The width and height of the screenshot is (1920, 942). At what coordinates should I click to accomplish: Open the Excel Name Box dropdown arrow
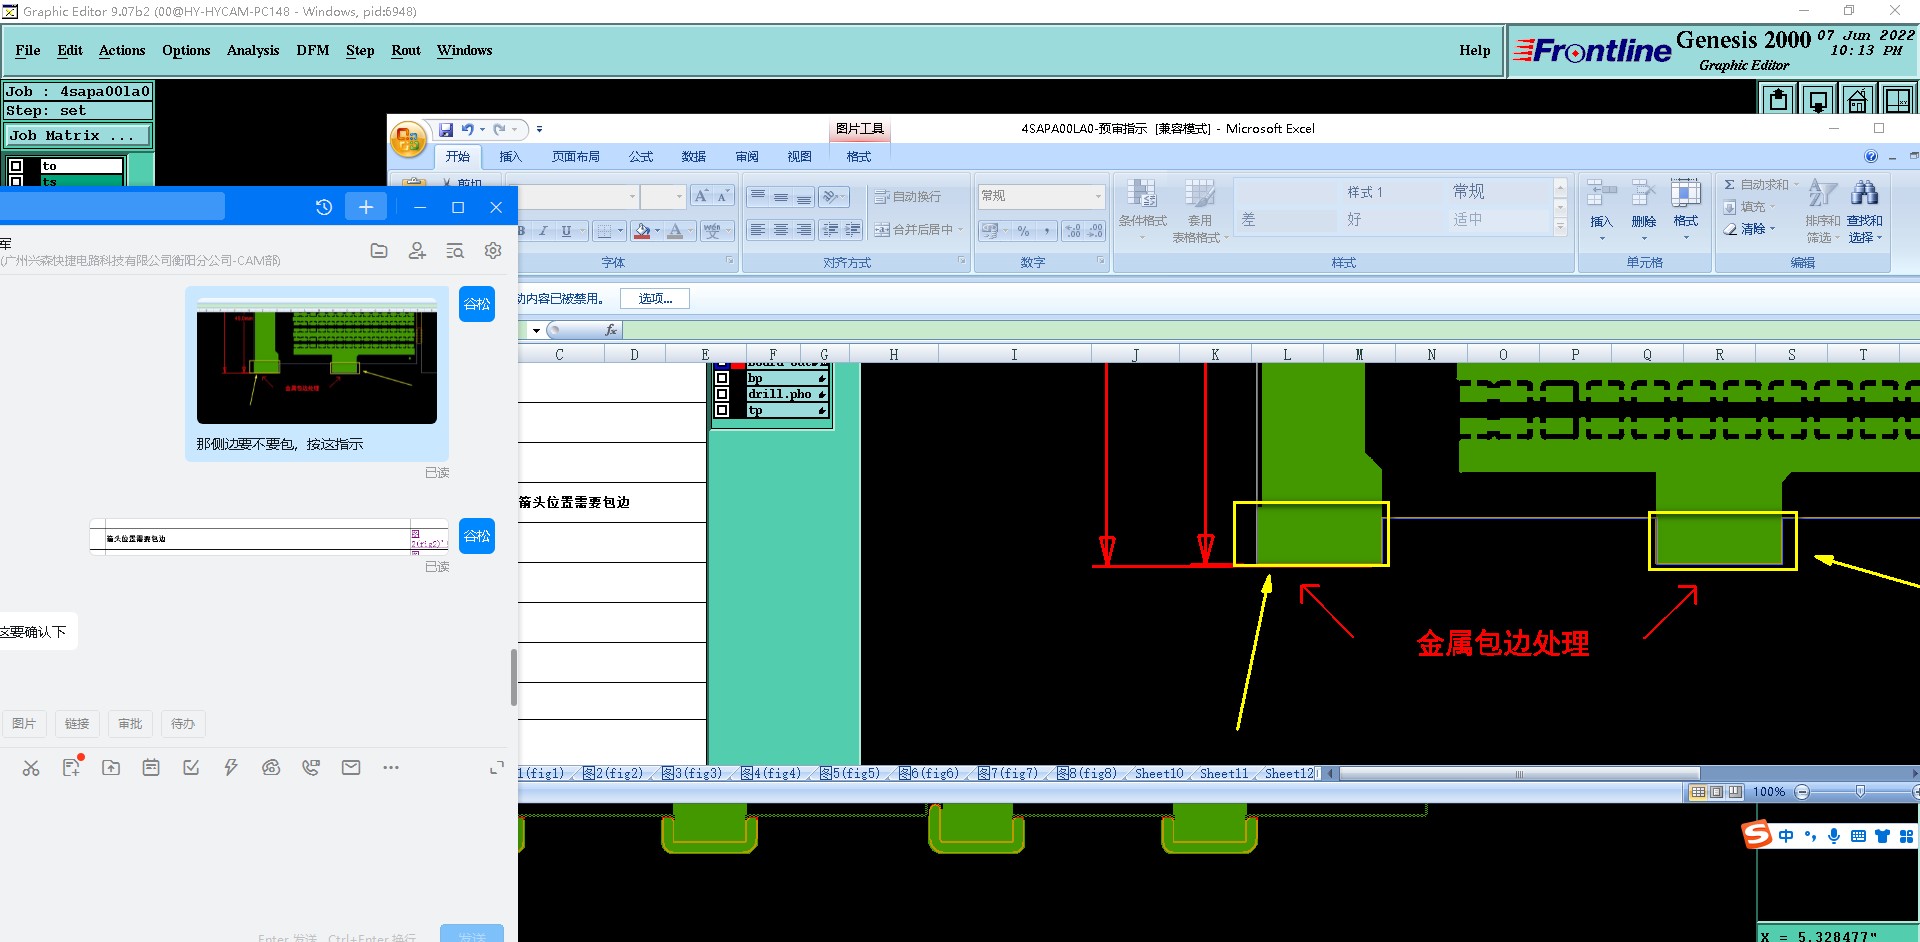(536, 330)
